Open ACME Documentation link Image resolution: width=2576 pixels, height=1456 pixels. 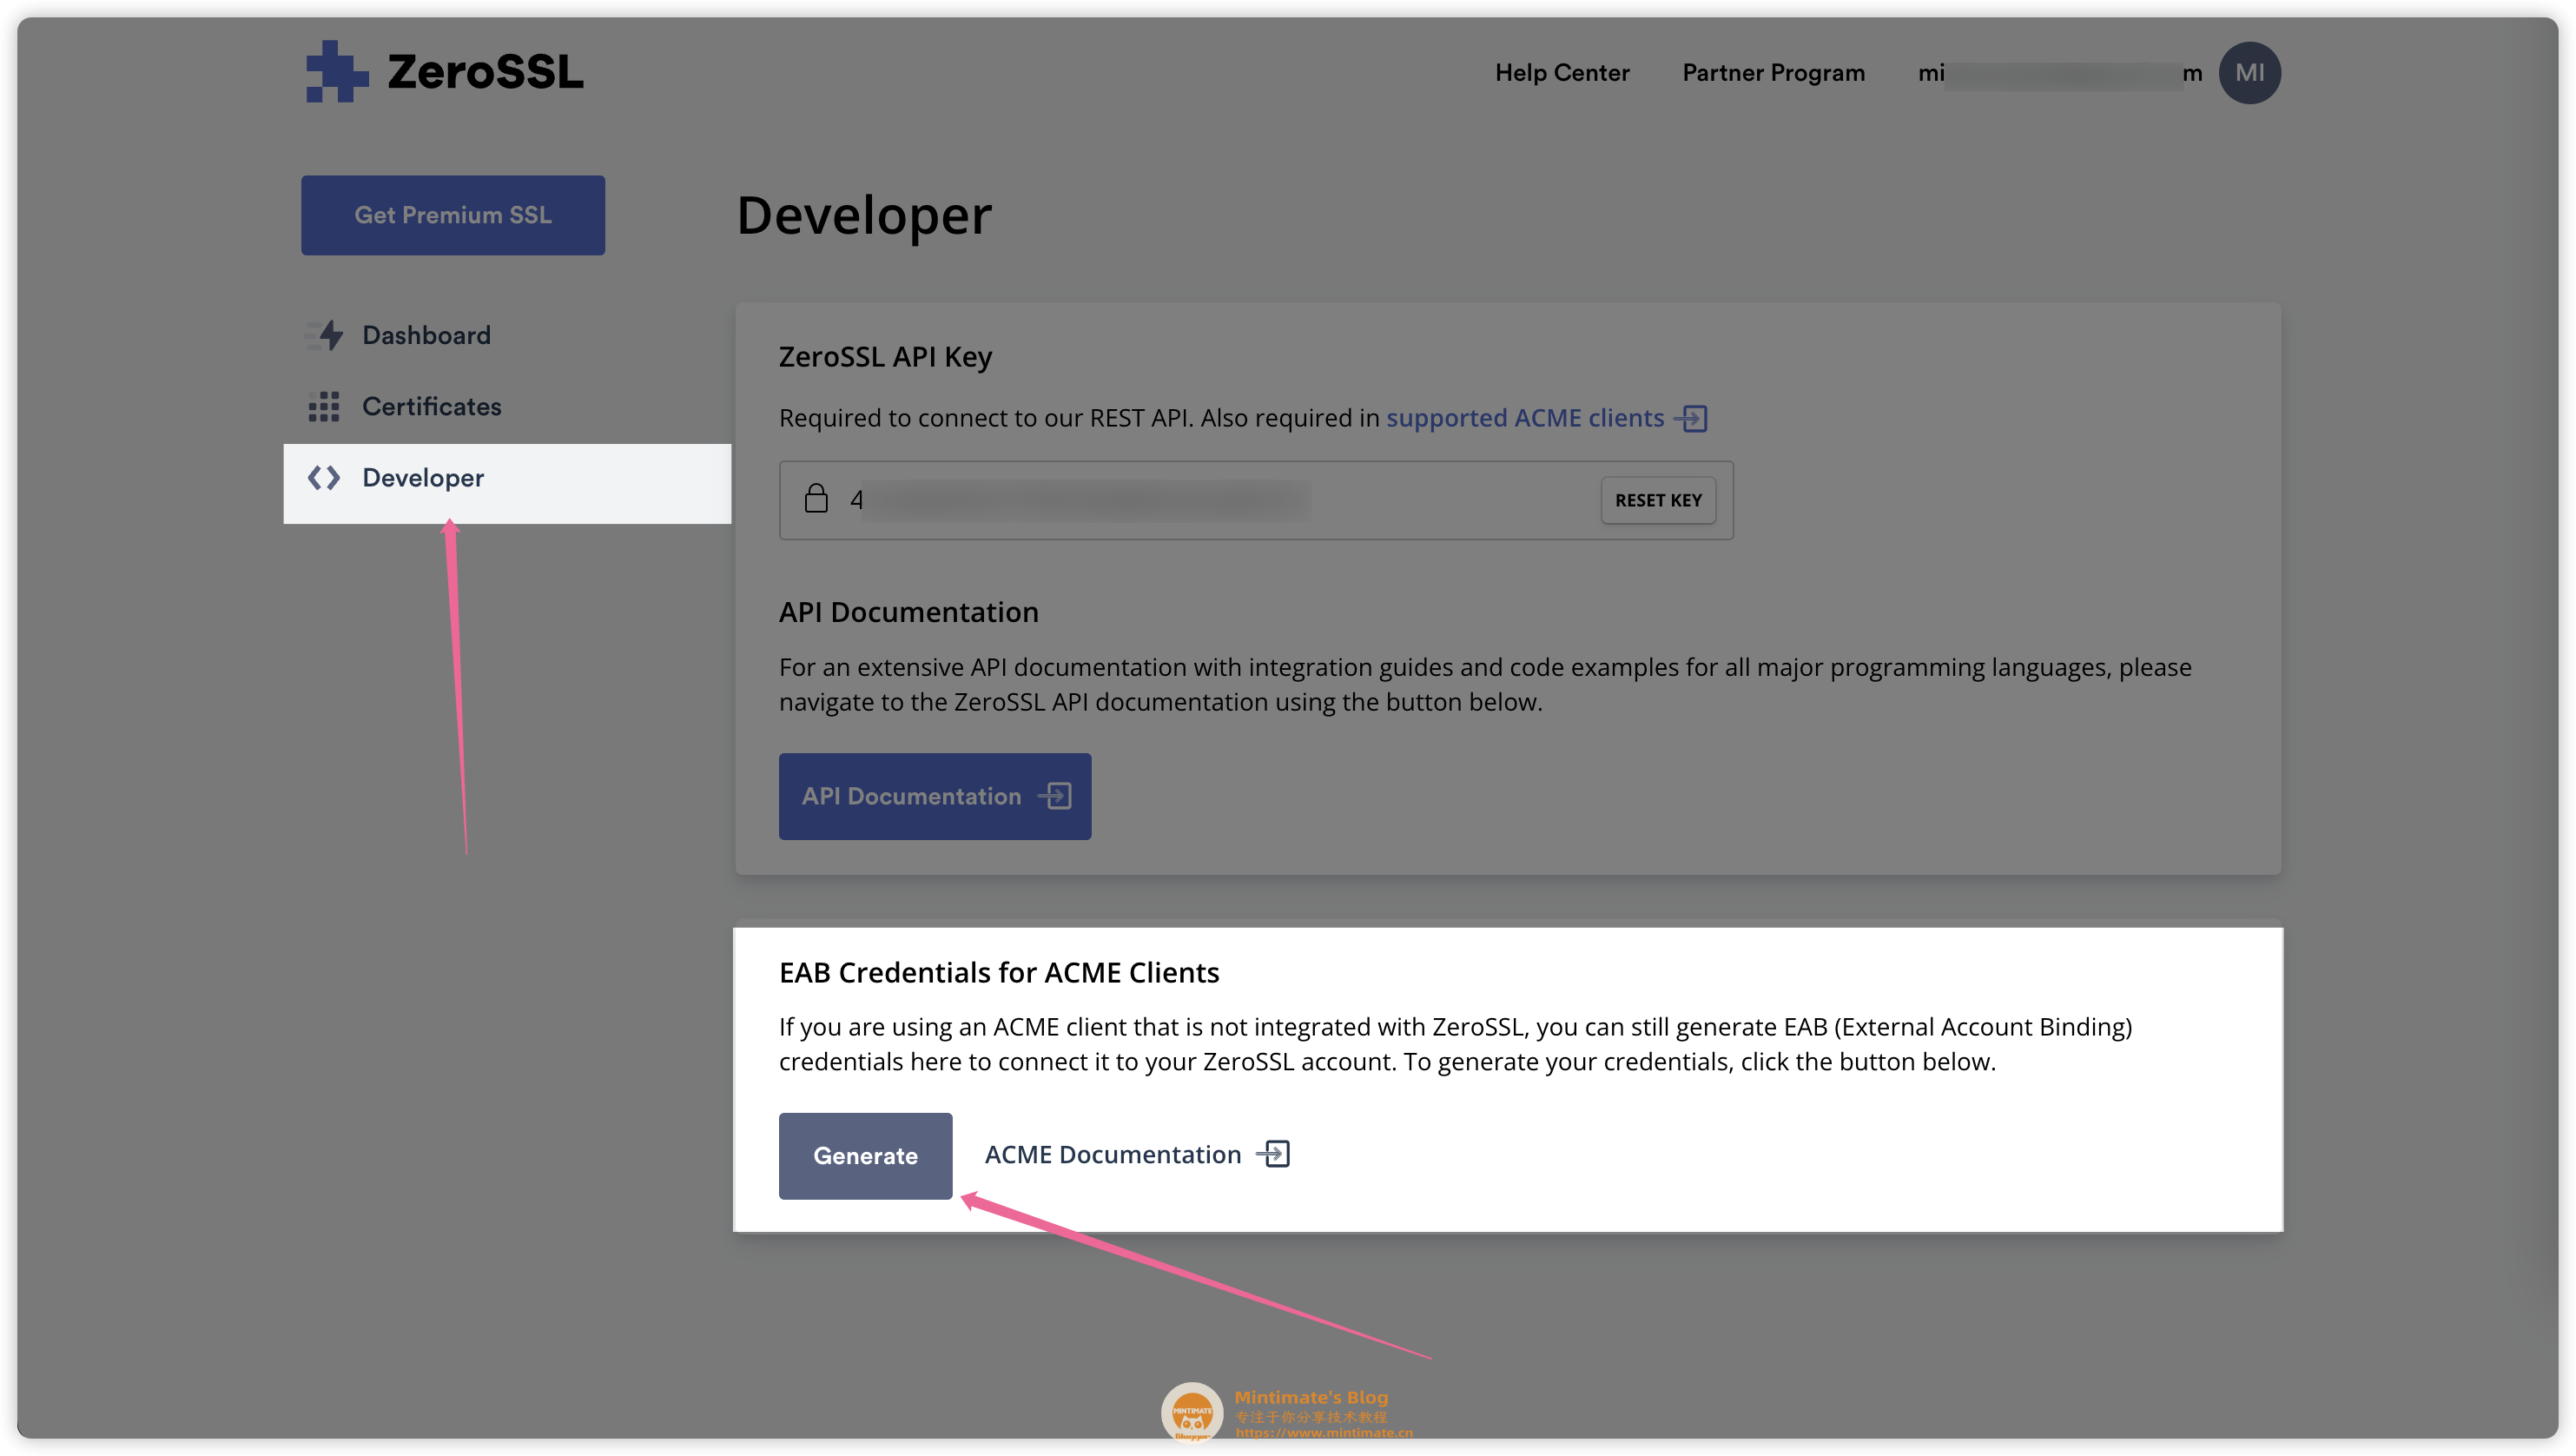click(1112, 1154)
